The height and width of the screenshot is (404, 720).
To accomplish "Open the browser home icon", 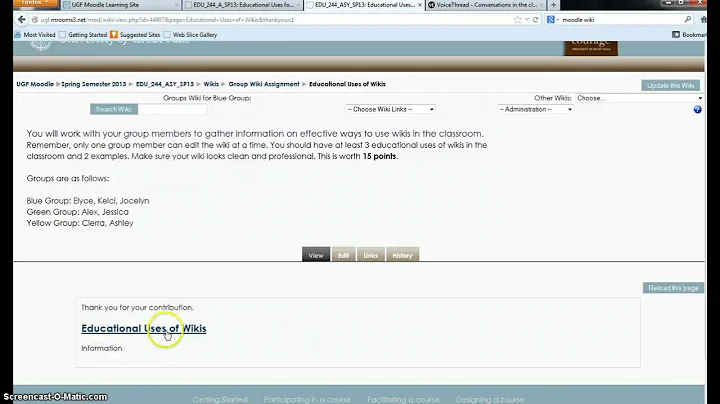I will [703, 19].
